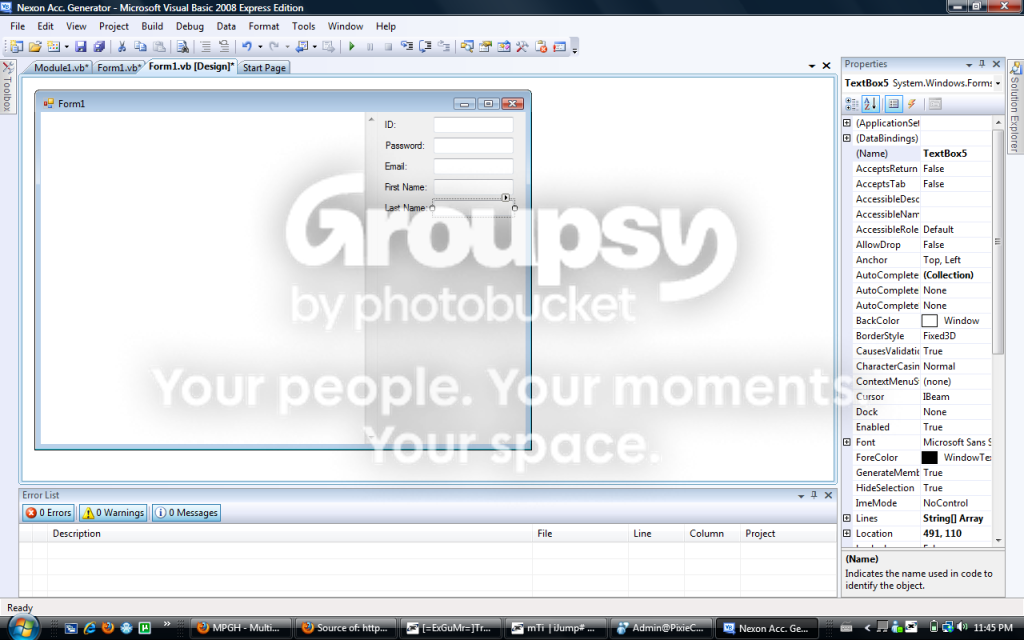This screenshot has height=640, width=1024.
Task: Expand the Font property node
Action: 847,442
